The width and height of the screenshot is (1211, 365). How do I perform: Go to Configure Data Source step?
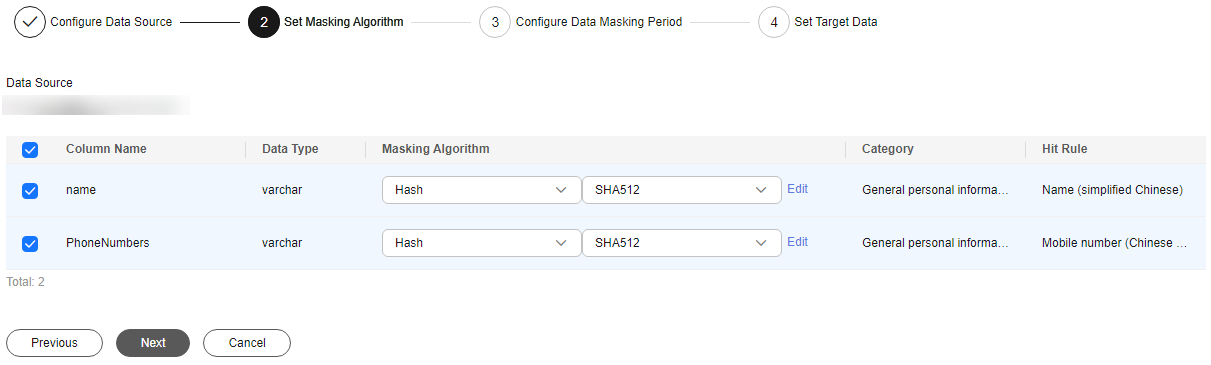click(111, 22)
